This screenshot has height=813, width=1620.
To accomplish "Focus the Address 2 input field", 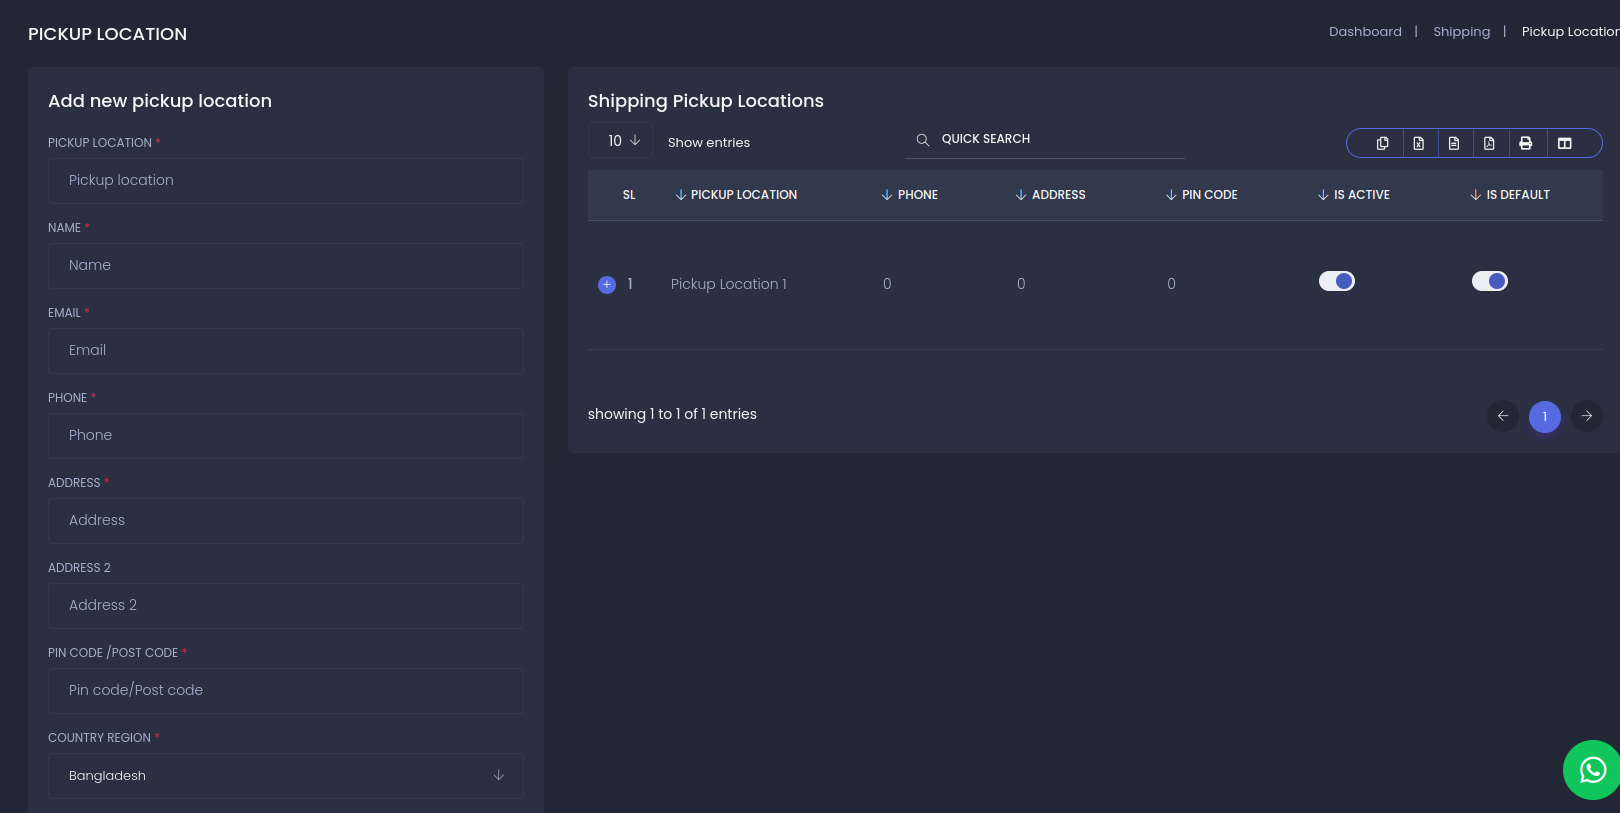I will (x=286, y=606).
